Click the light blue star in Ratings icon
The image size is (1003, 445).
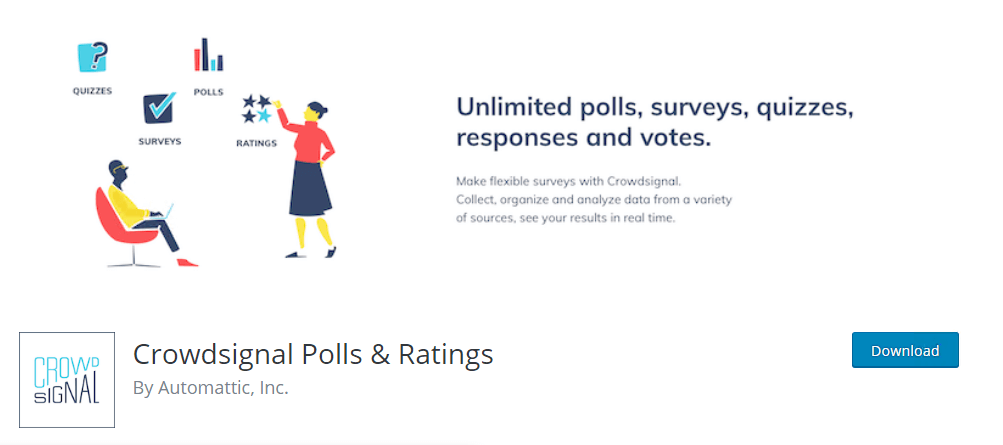(264, 116)
